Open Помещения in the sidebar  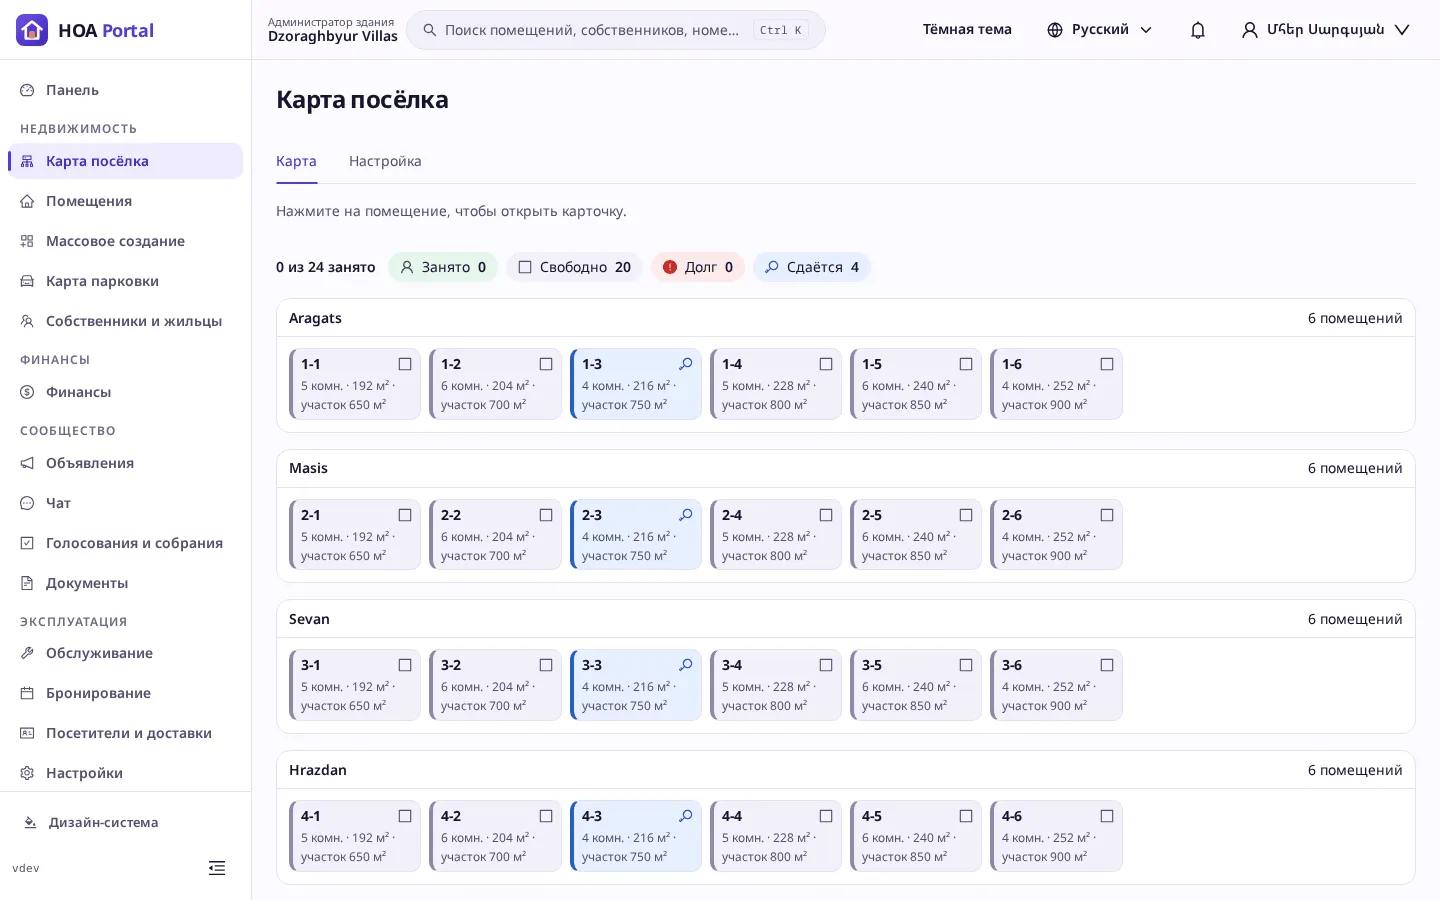[125, 201]
